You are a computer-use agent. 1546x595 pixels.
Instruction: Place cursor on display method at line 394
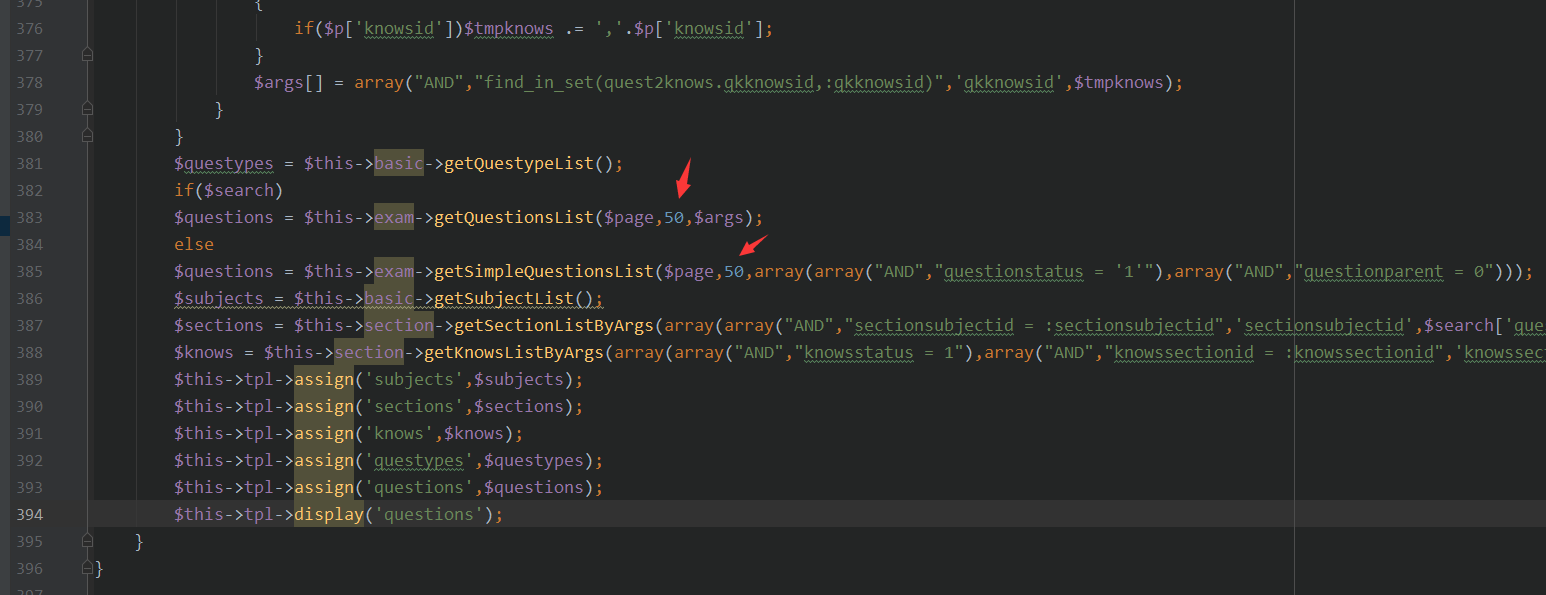[x=328, y=514]
